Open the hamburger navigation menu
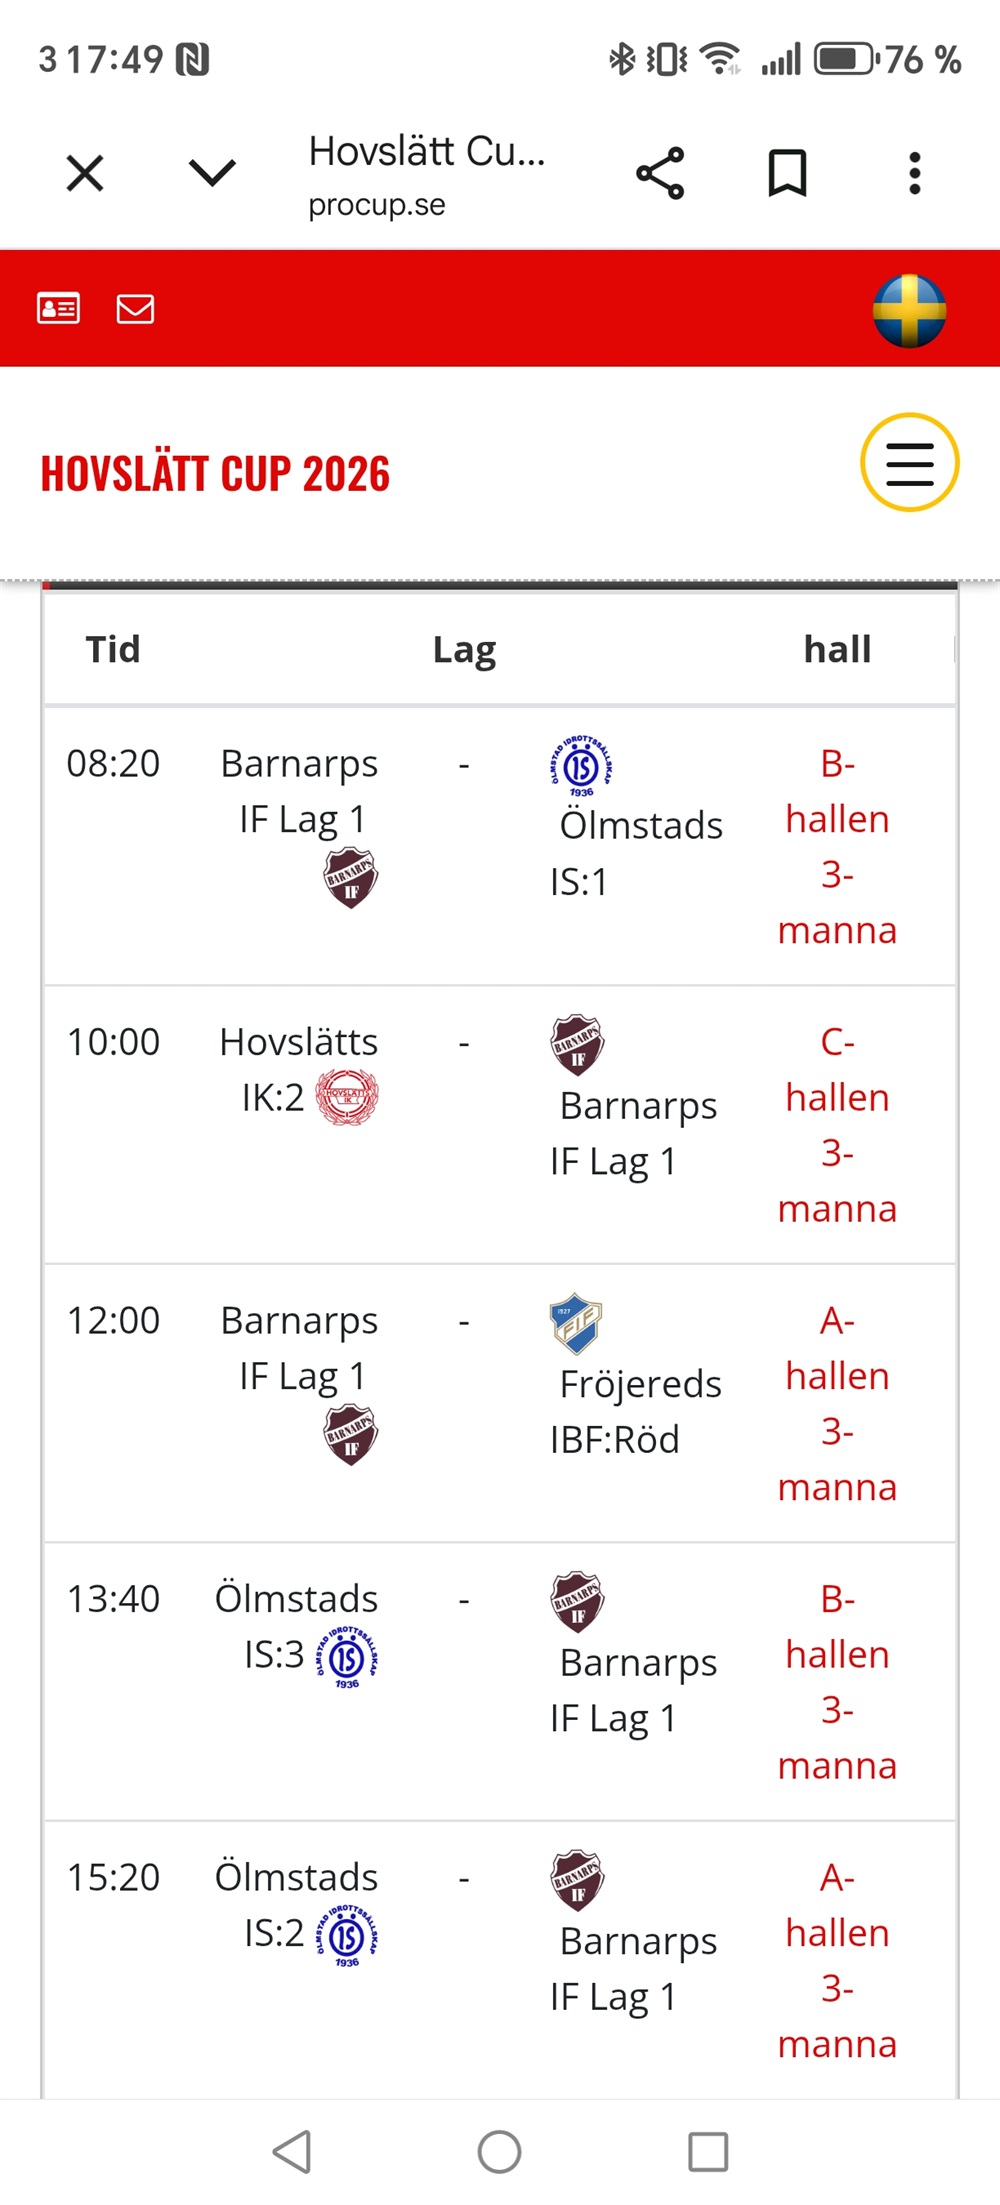Viewport: 1000px width, 2205px height. (x=909, y=463)
